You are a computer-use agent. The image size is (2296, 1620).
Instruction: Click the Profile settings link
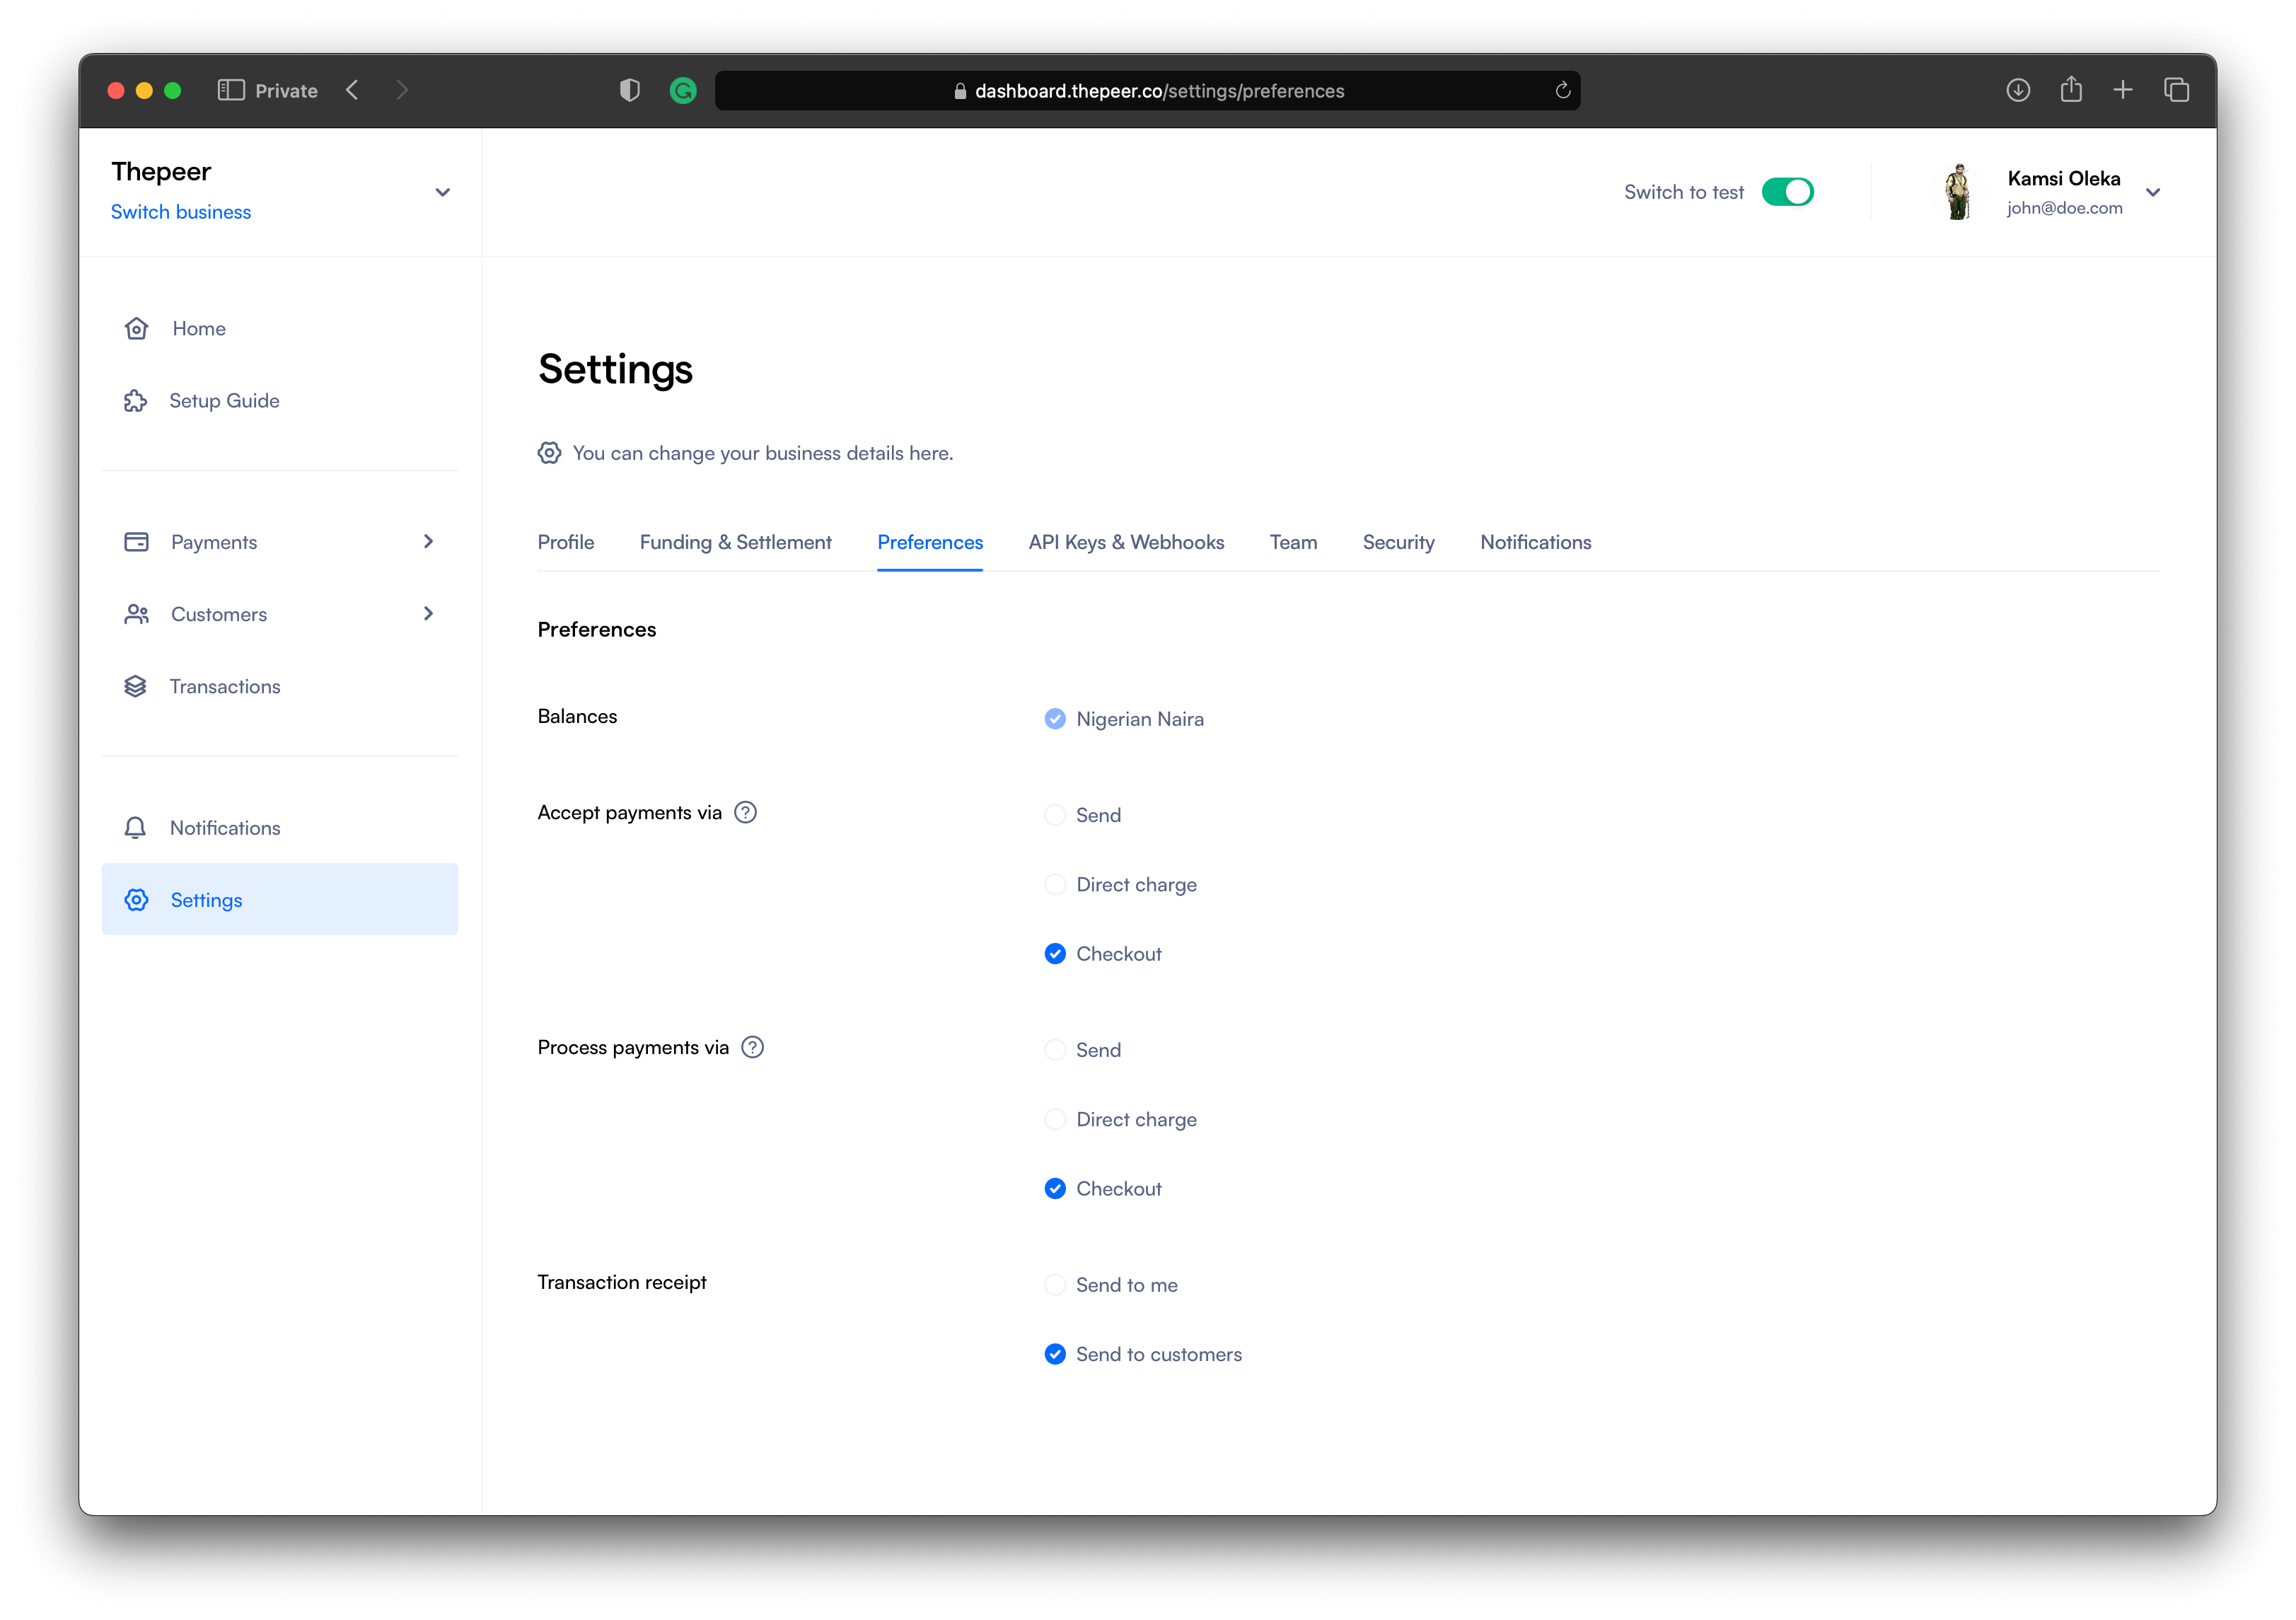tap(564, 540)
